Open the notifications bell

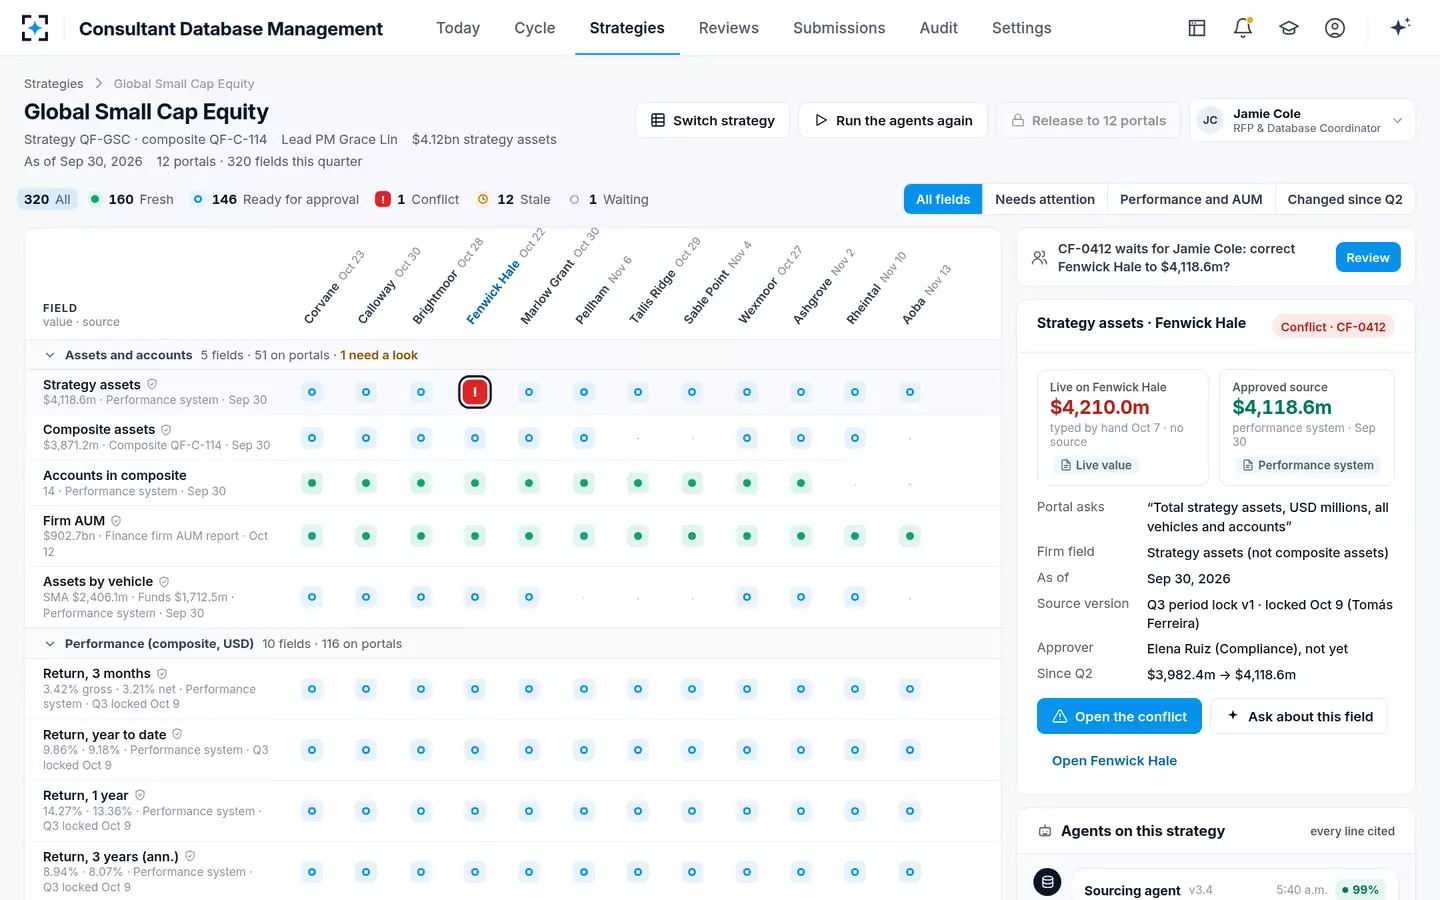pyautogui.click(x=1243, y=28)
